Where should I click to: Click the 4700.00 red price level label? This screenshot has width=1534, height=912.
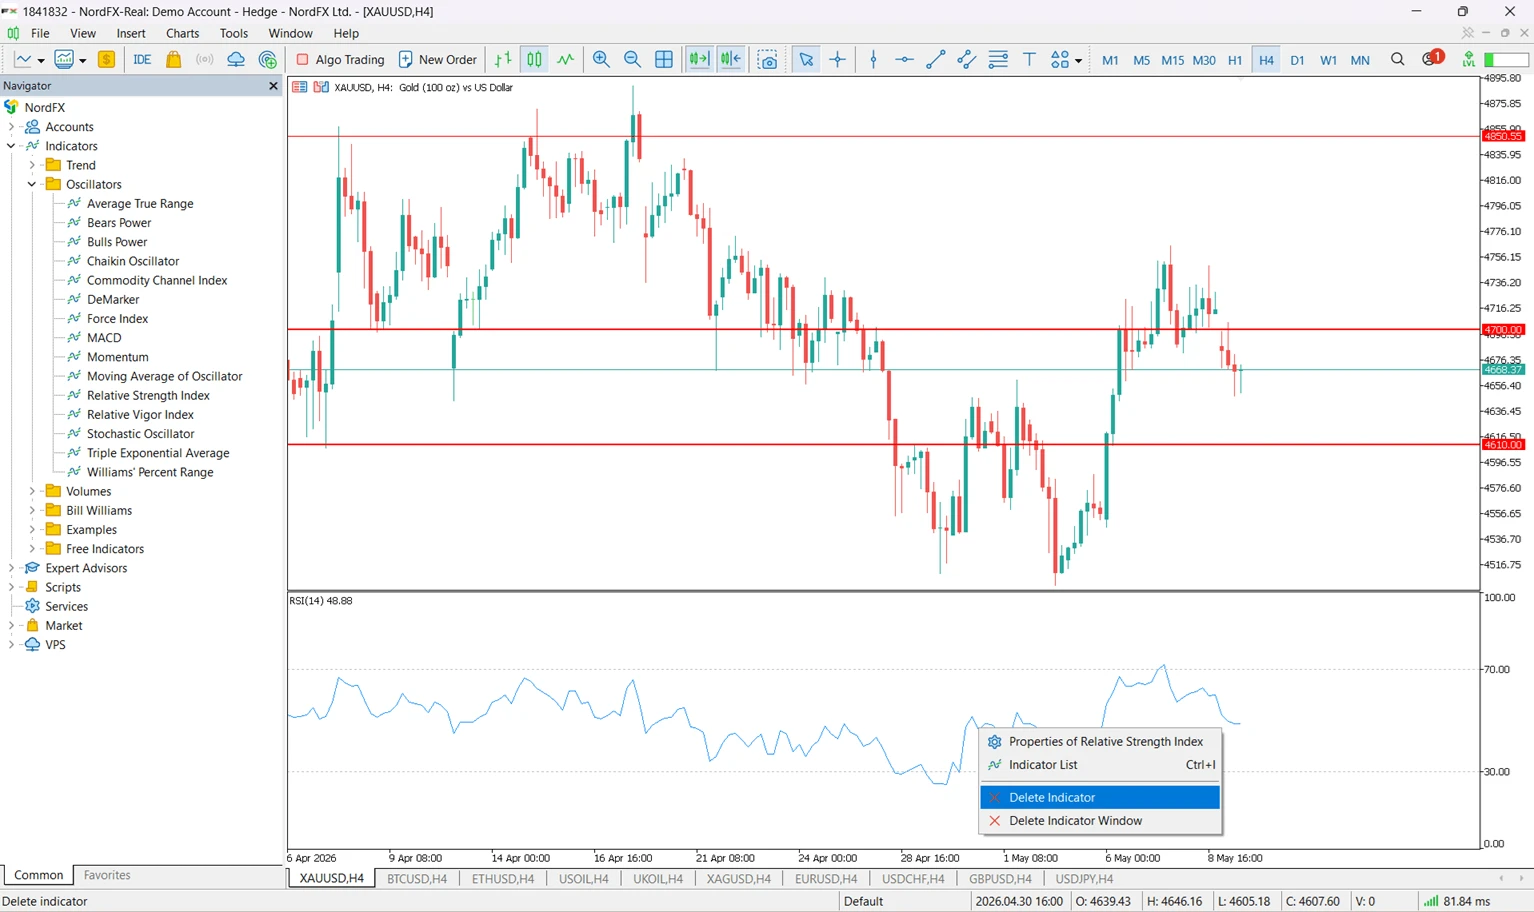point(1503,330)
